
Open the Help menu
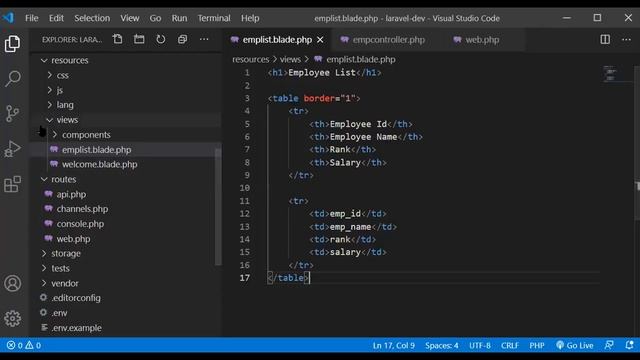click(250, 18)
